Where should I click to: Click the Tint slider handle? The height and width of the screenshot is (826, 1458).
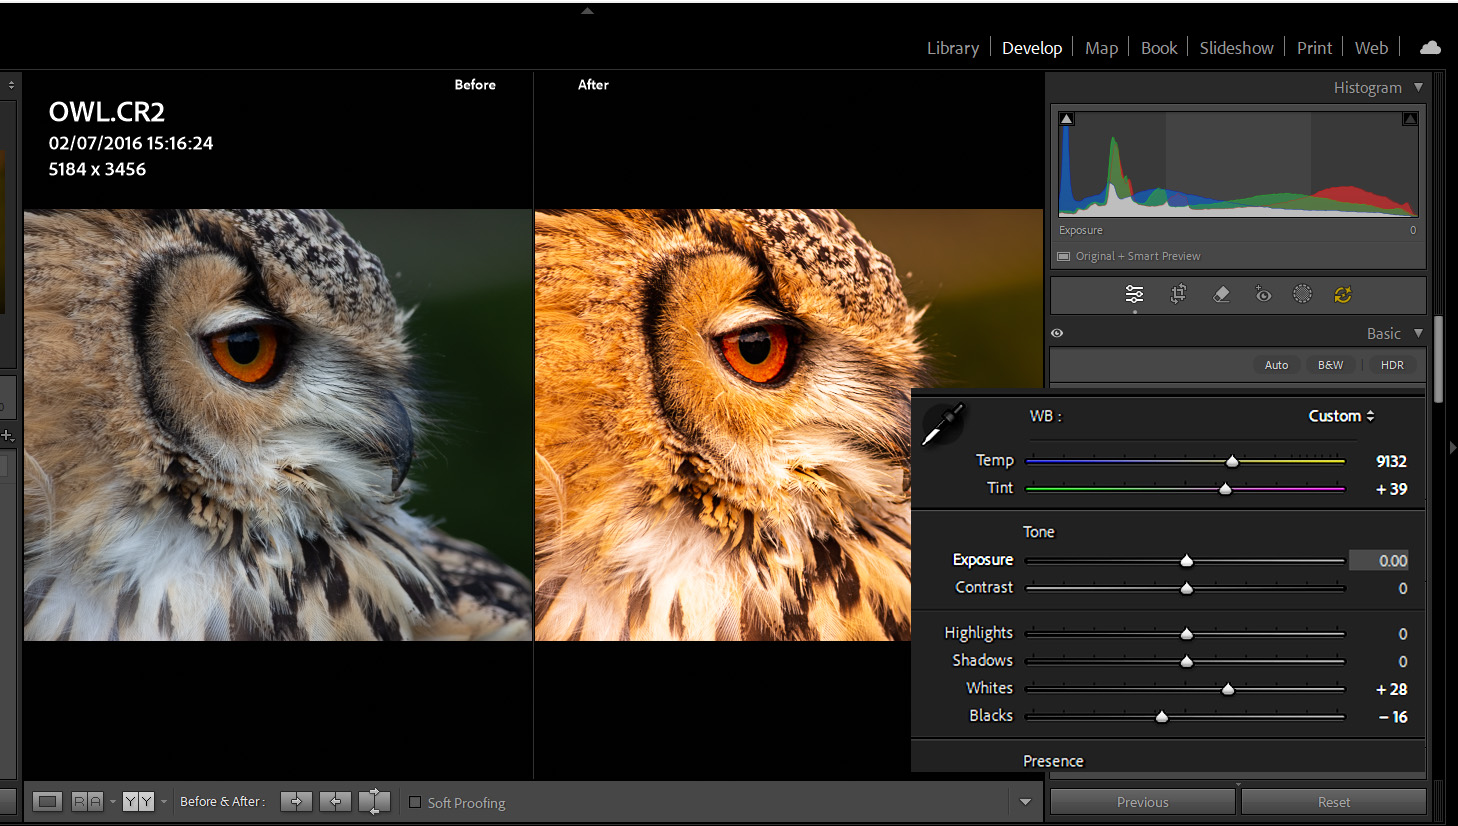(x=1225, y=489)
